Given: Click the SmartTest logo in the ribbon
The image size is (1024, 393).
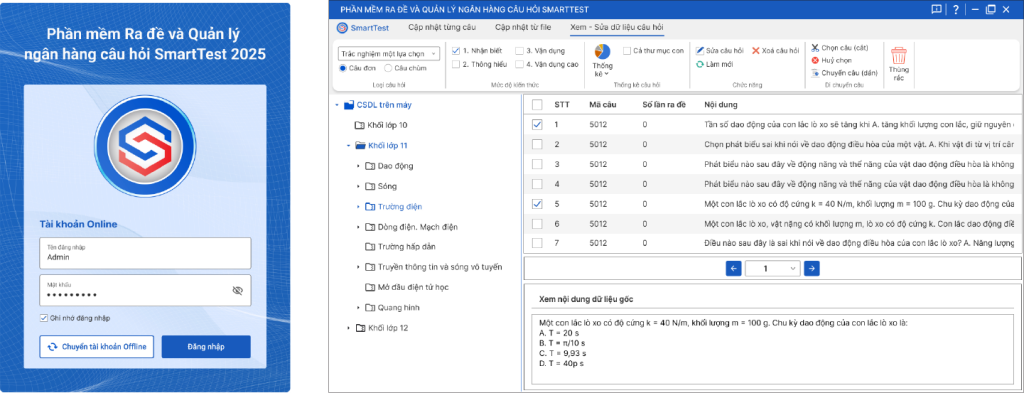Looking at the screenshot, I should coord(342,27).
